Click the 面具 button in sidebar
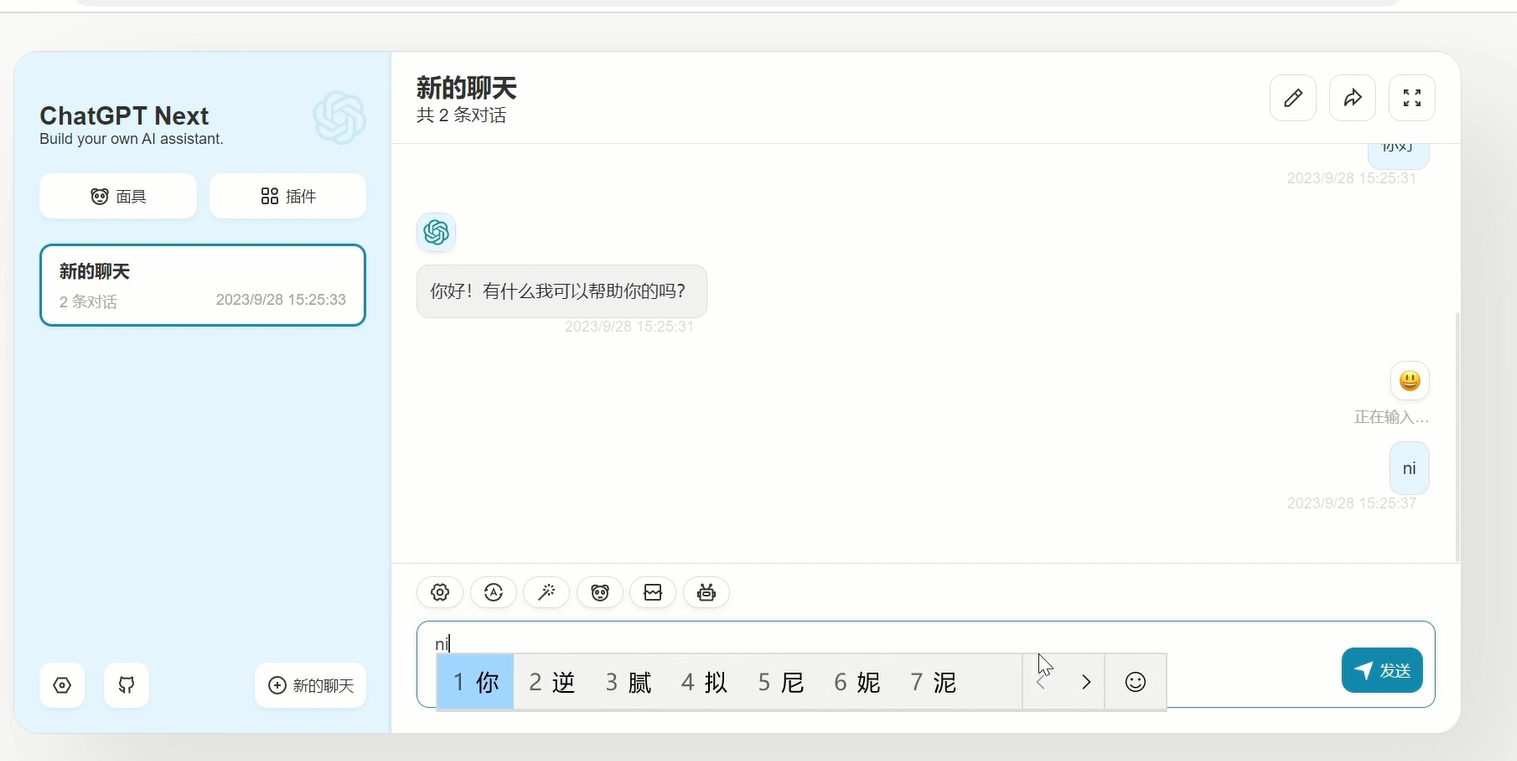The image size is (1517, 761). click(x=118, y=196)
